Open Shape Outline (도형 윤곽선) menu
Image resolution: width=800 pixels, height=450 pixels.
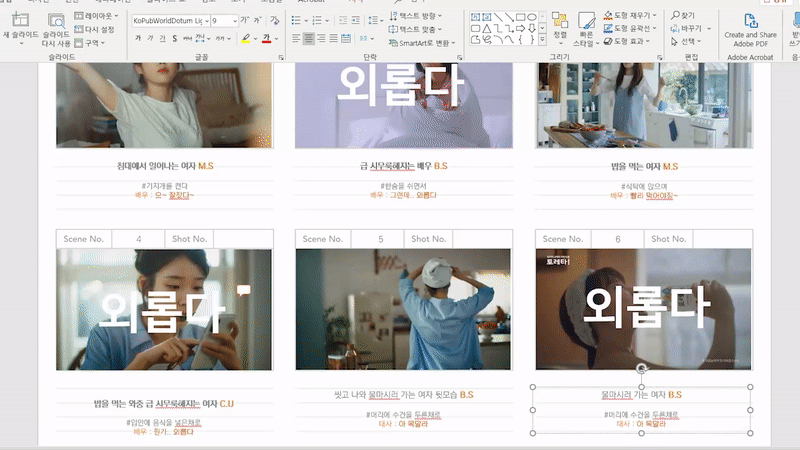point(630,28)
